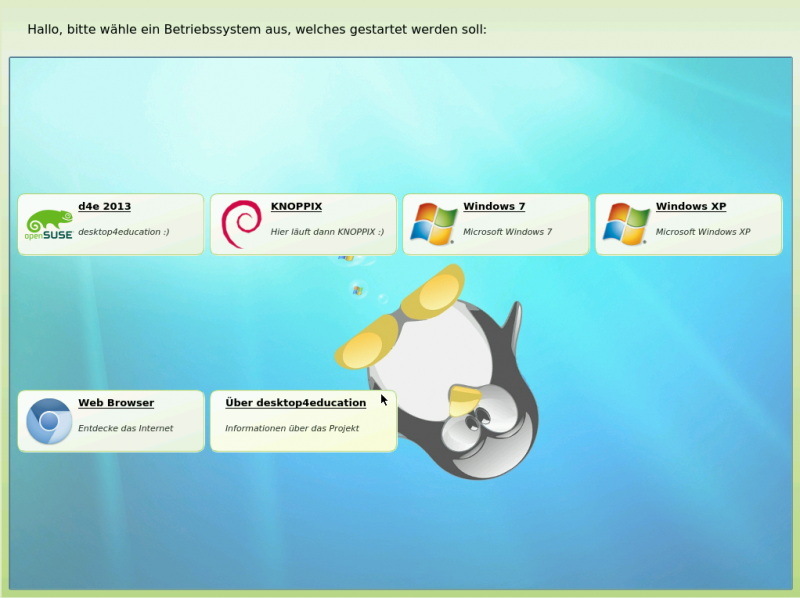This screenshot has height=598, width=800.
Task: Select the Windows XP title link
Action: click(x=691, y=206)
